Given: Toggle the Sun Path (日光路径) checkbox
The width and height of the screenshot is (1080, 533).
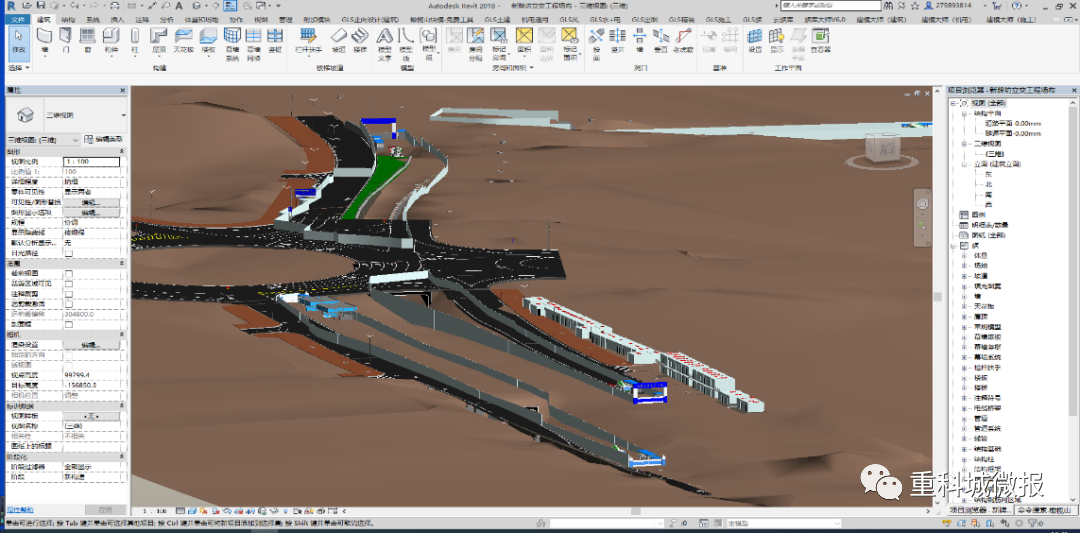Looking at the screenshot, I should 68,253.
